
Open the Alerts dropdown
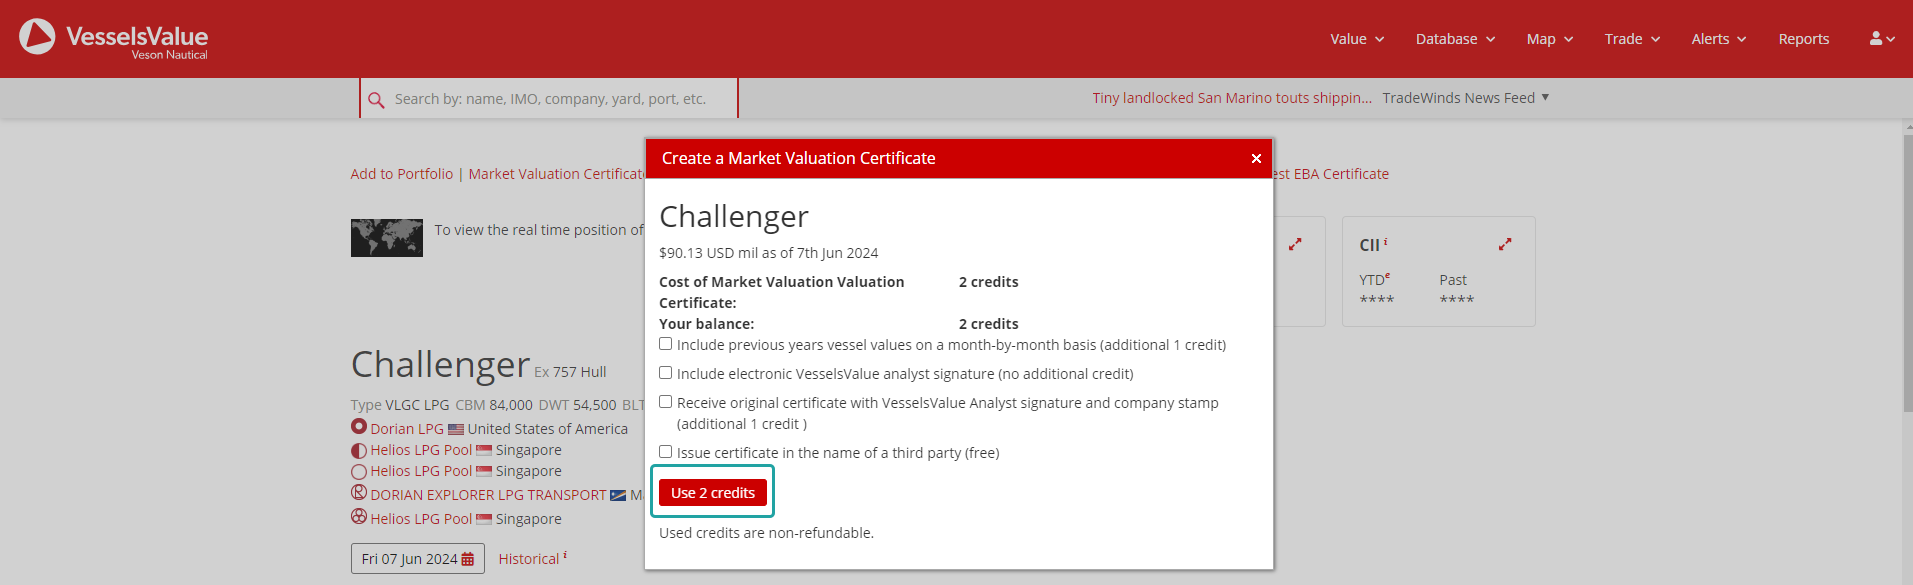point(1719,39)
